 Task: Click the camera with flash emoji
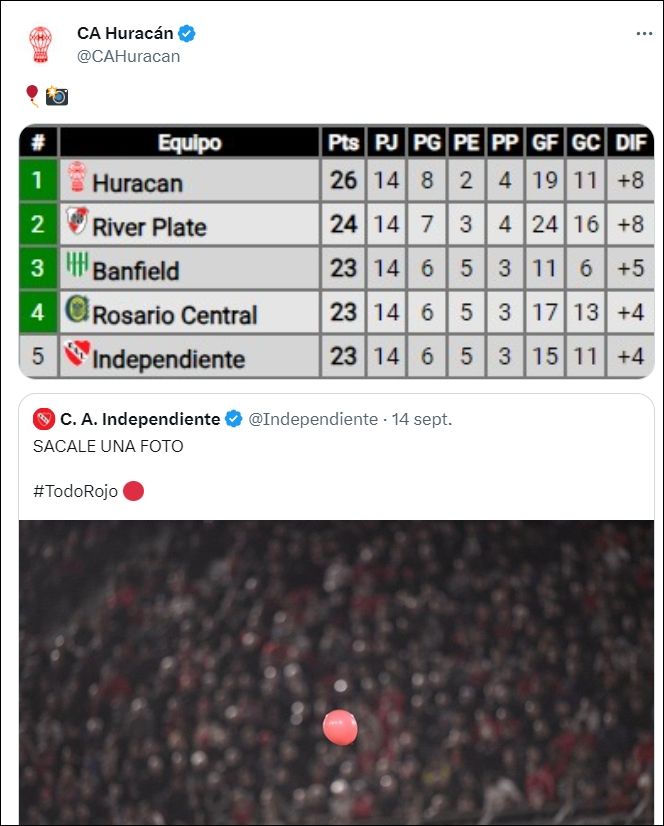point(57,96)
